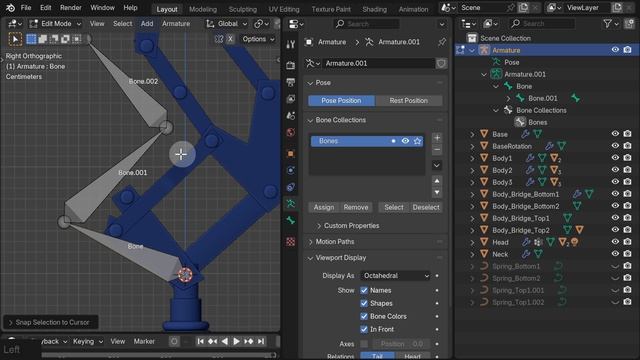Open the bone collection specials chevron menu
Image resolution: width=640 pixels, height=360 pixels.
437,165
